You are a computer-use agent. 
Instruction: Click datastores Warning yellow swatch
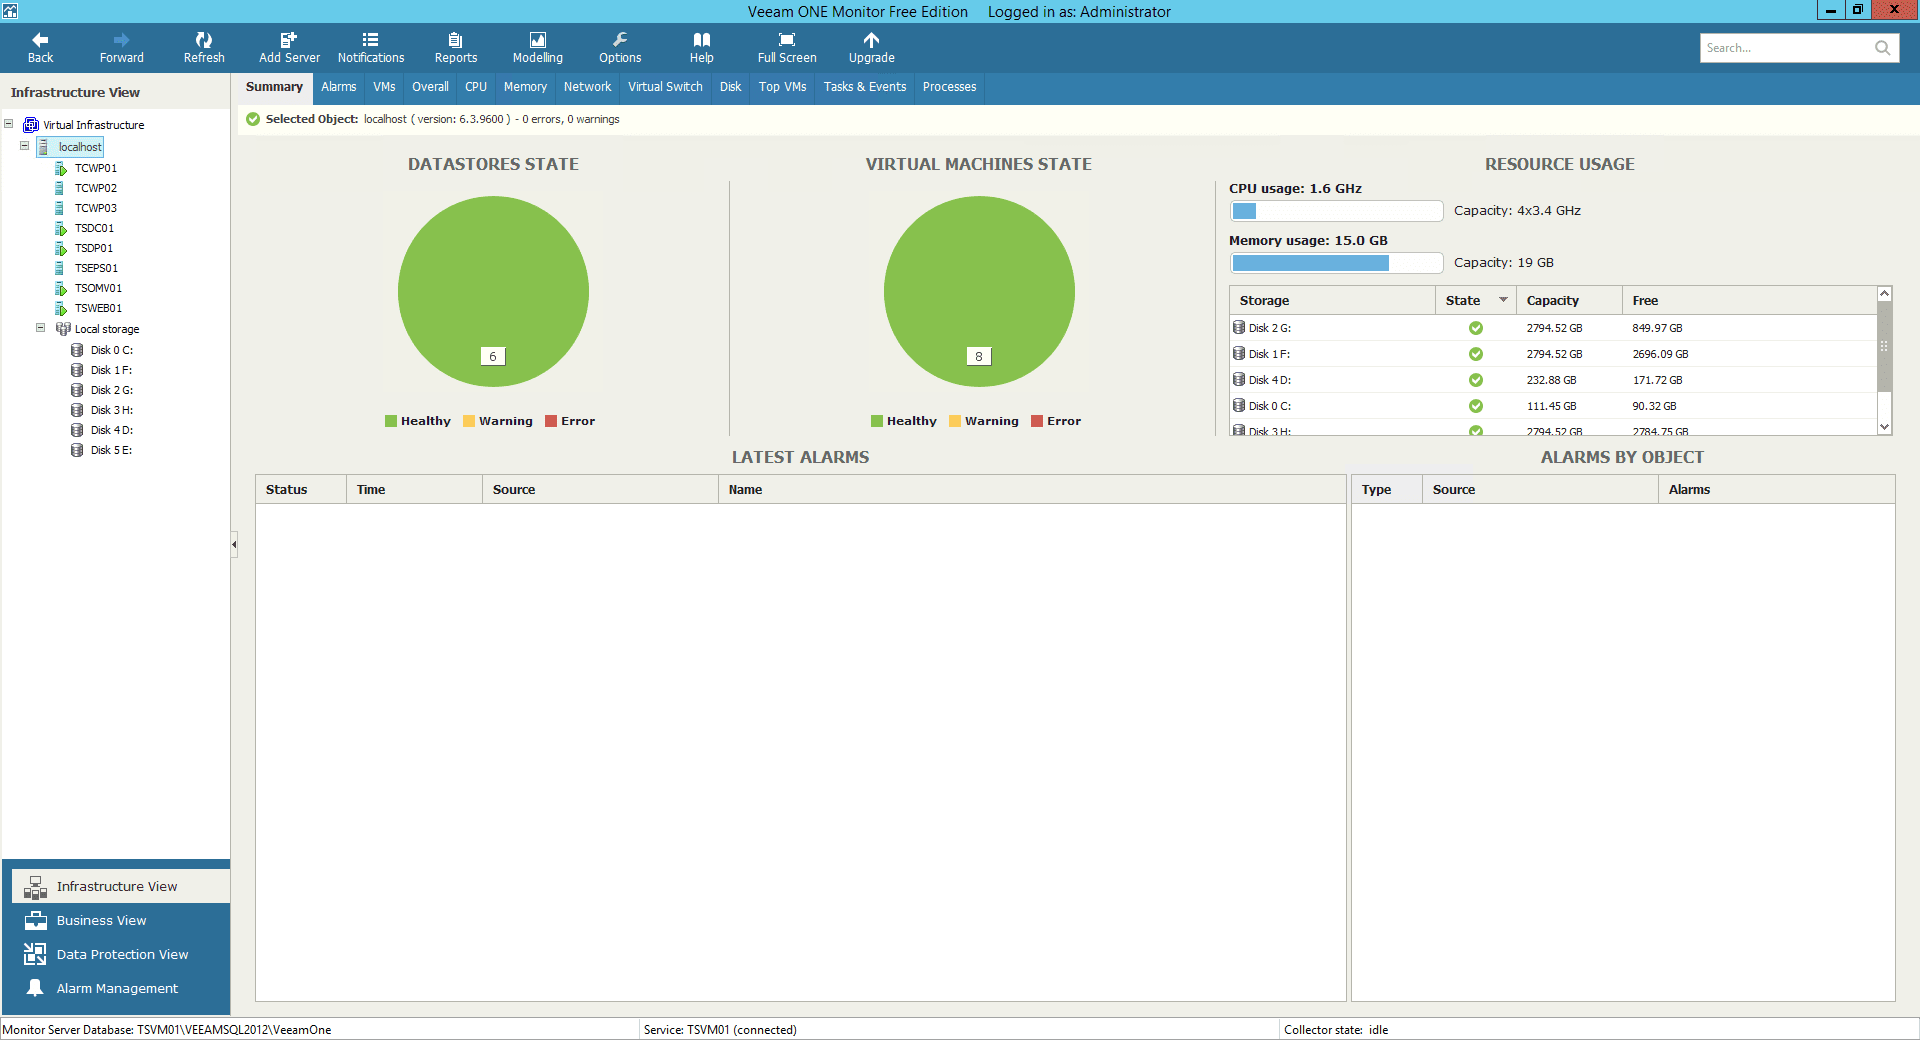[x=469, y=421]
